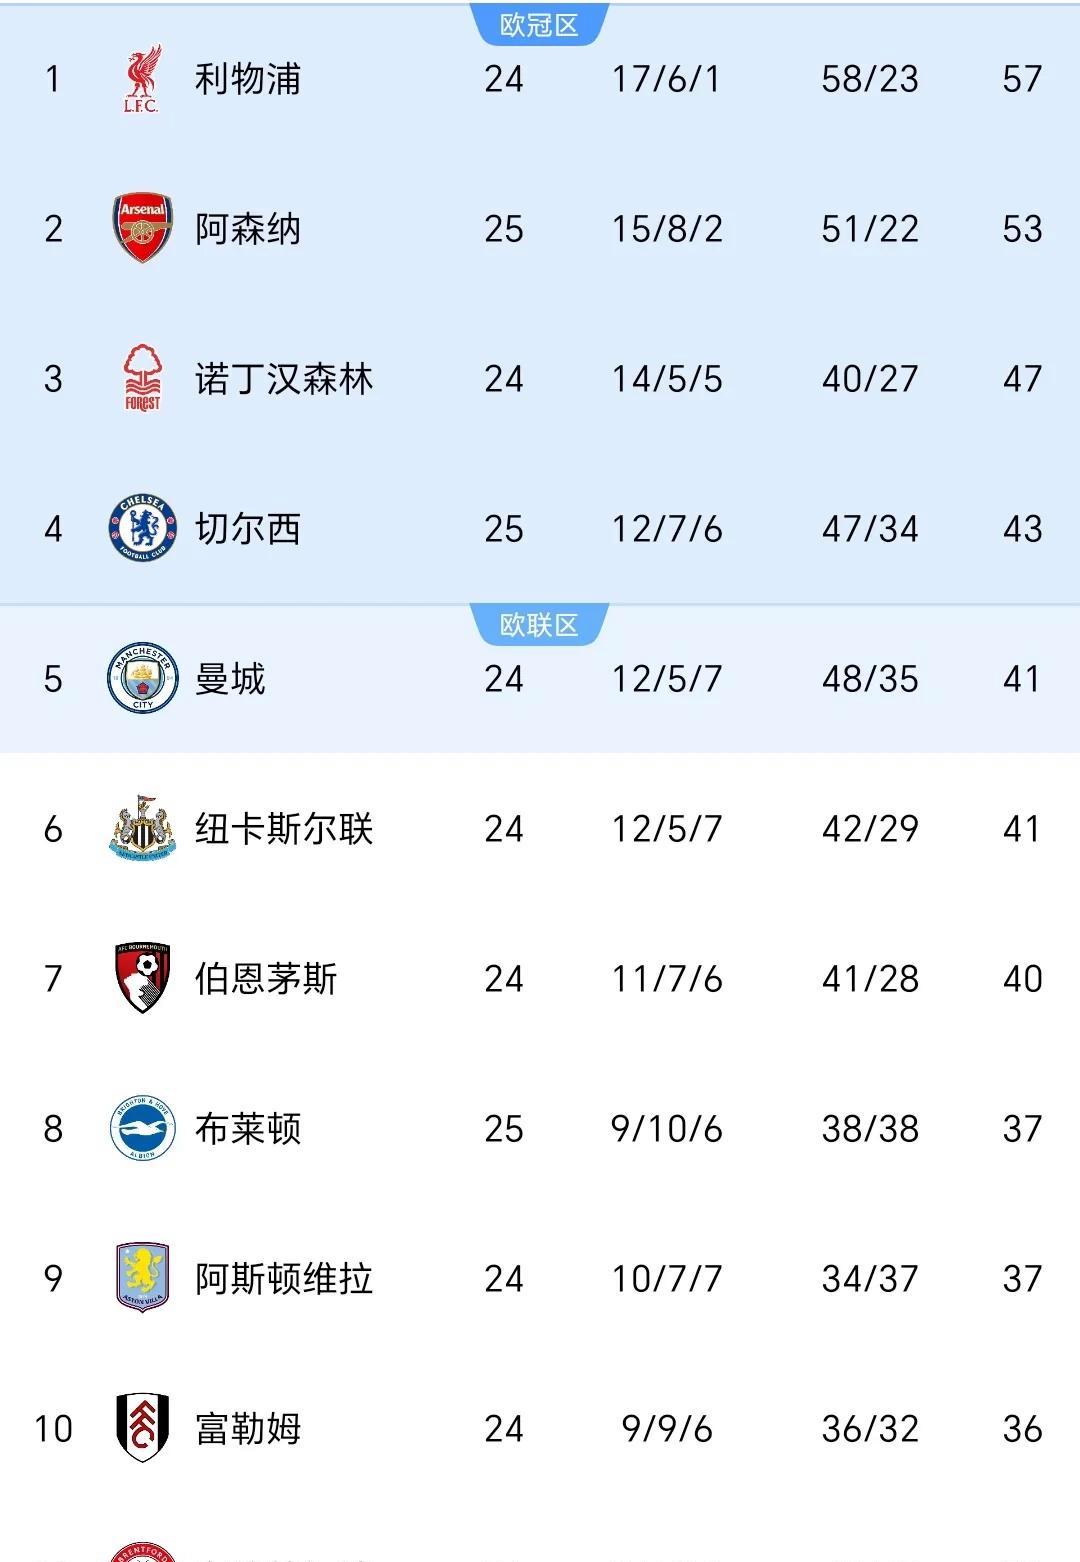
Task: Select Arsenal's 15/8/2 record
Action: pyautogui.click(x=667, y=229)
